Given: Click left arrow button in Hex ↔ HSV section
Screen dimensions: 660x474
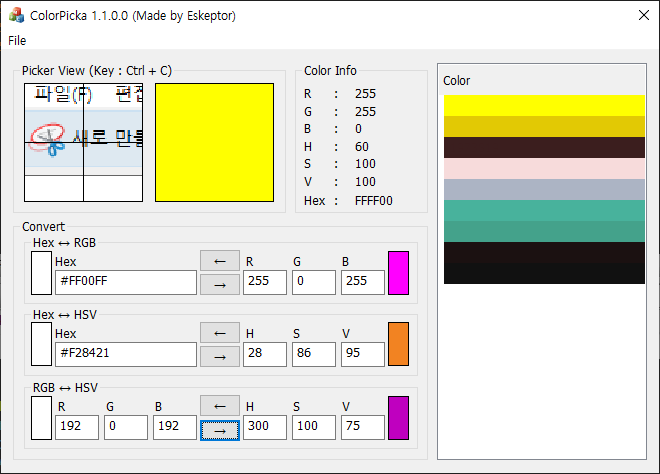Looking at the screenshot, I should 220,333.
